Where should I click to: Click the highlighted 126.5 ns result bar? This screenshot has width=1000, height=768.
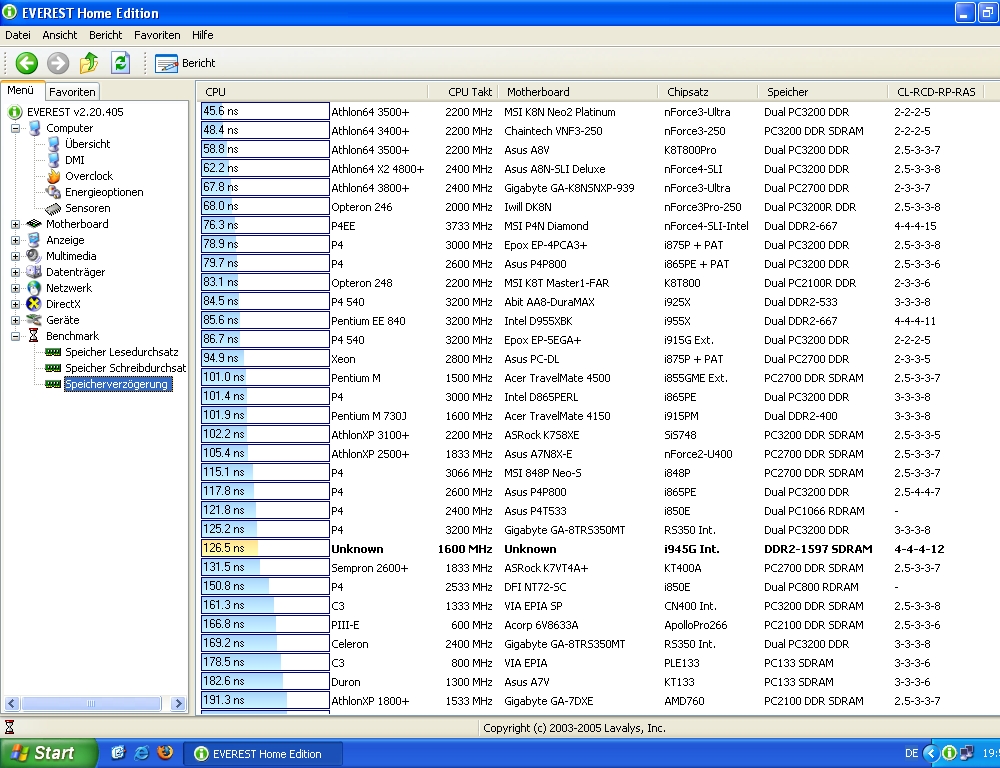pos(265,549)
